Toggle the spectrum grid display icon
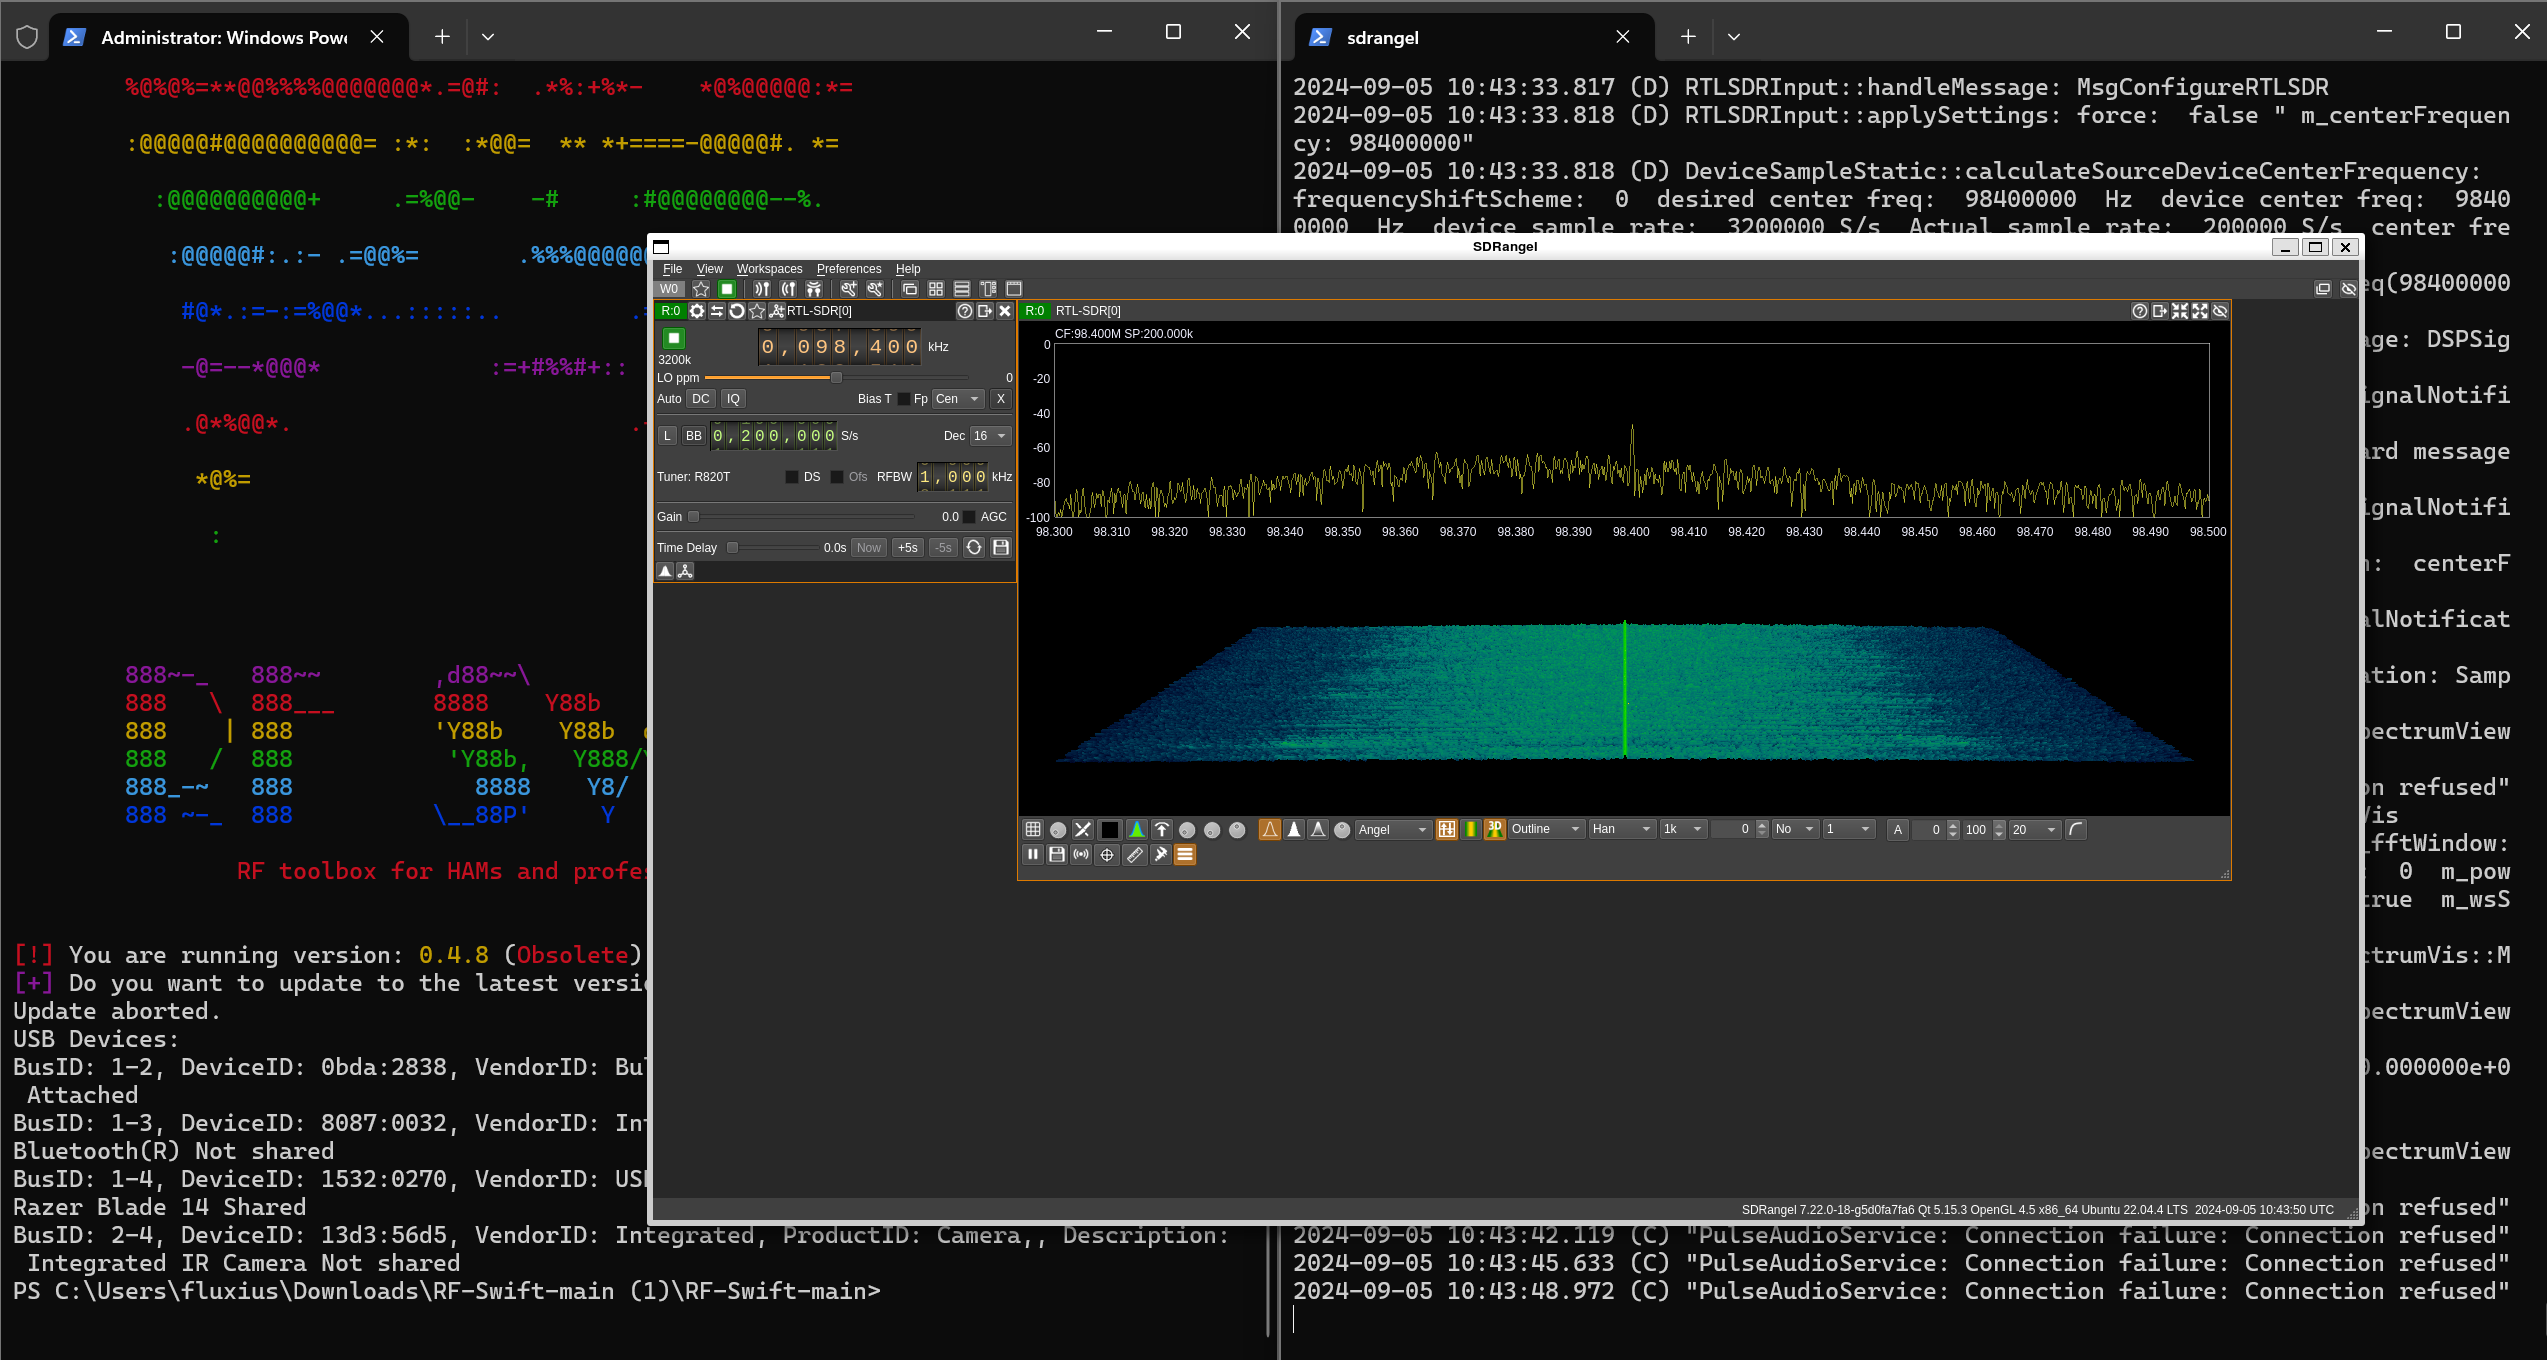Viewport: 2547px width, 1360px height. pos(1033,830)
